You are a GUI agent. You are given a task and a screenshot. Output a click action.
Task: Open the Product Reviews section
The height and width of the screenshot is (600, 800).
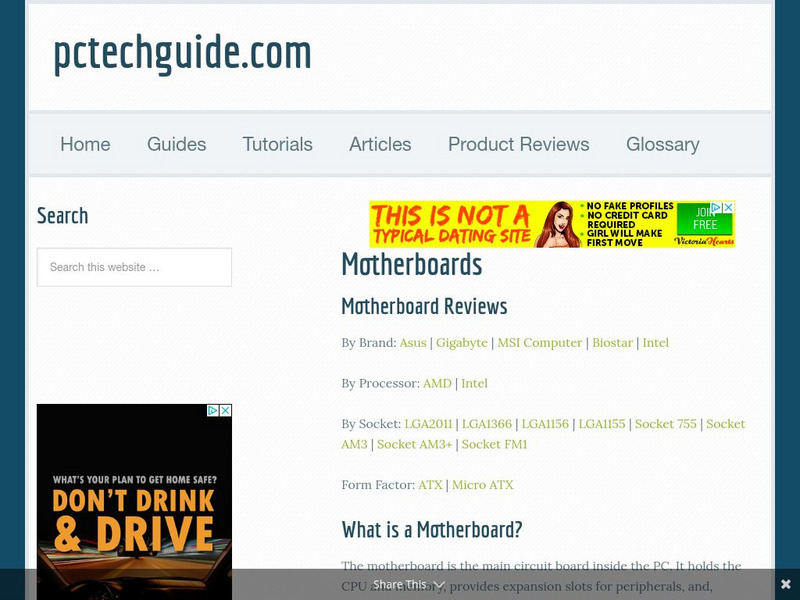coord(518,144)
